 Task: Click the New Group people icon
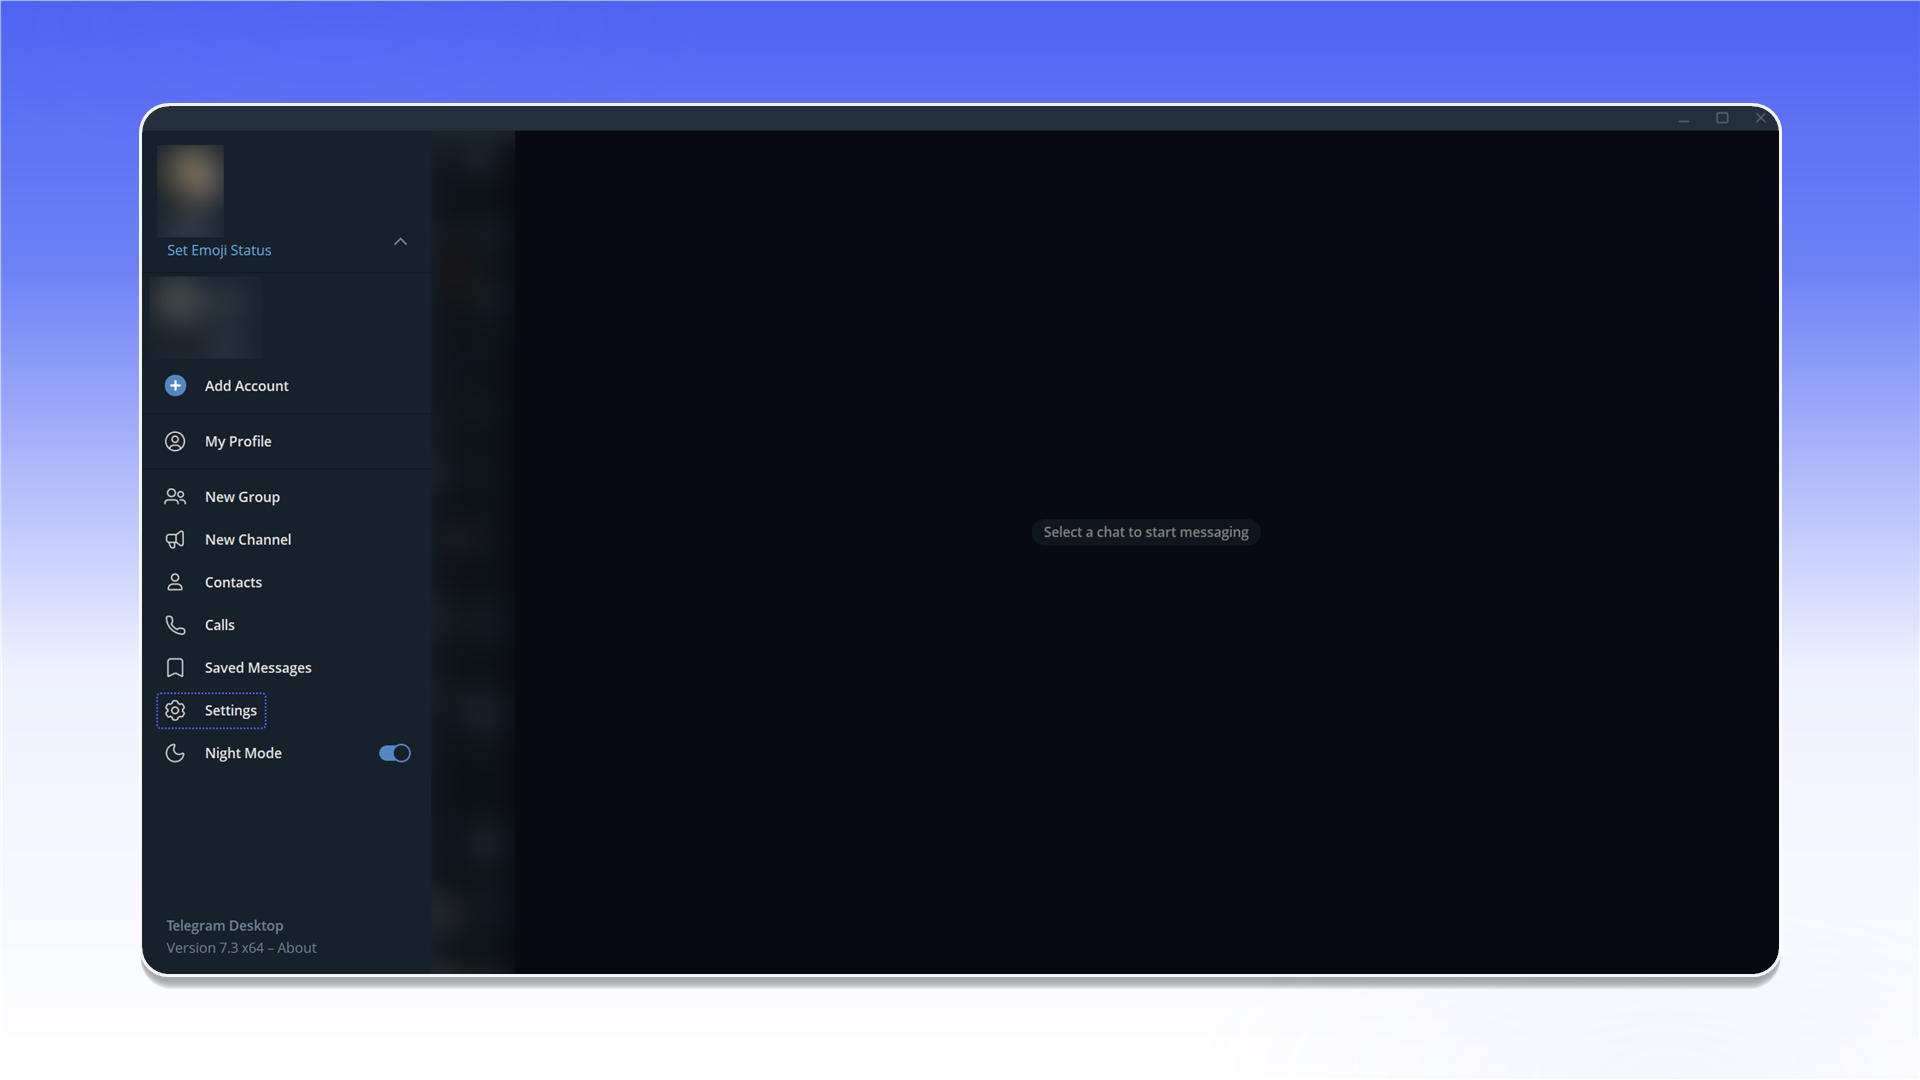click(175, 497)
